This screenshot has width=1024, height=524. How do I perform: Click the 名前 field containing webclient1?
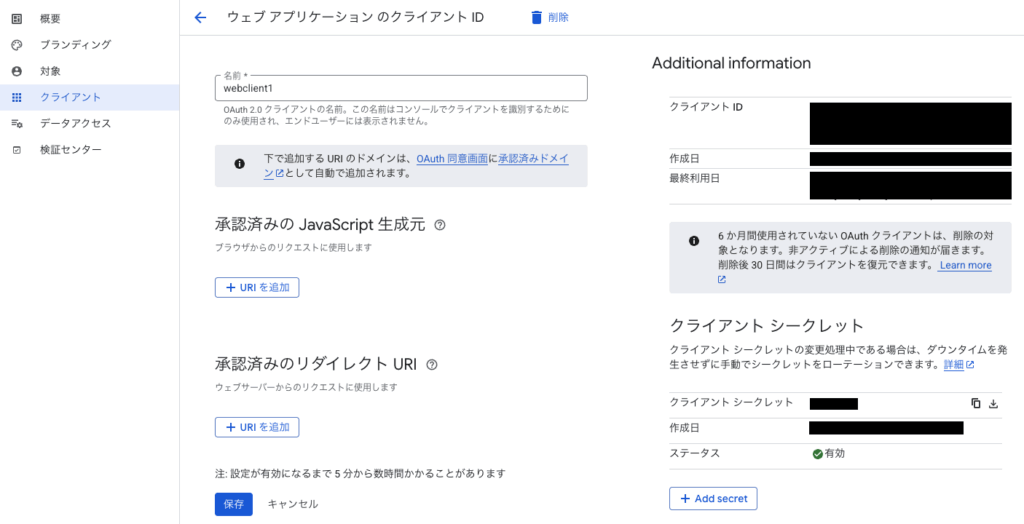pos(400,88)
